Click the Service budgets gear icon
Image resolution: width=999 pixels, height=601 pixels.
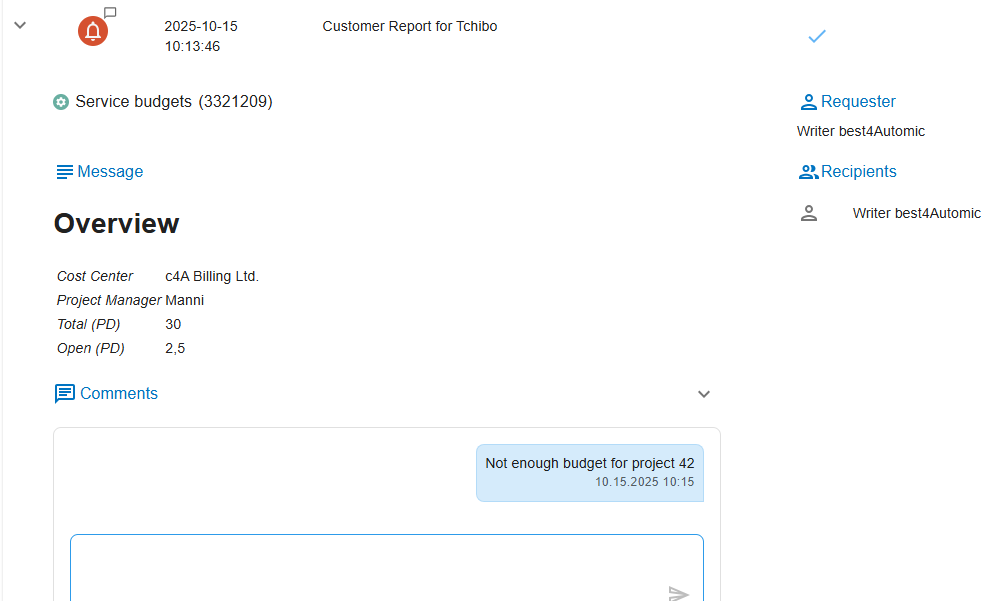pyautogui.click(x=61, y=102)
